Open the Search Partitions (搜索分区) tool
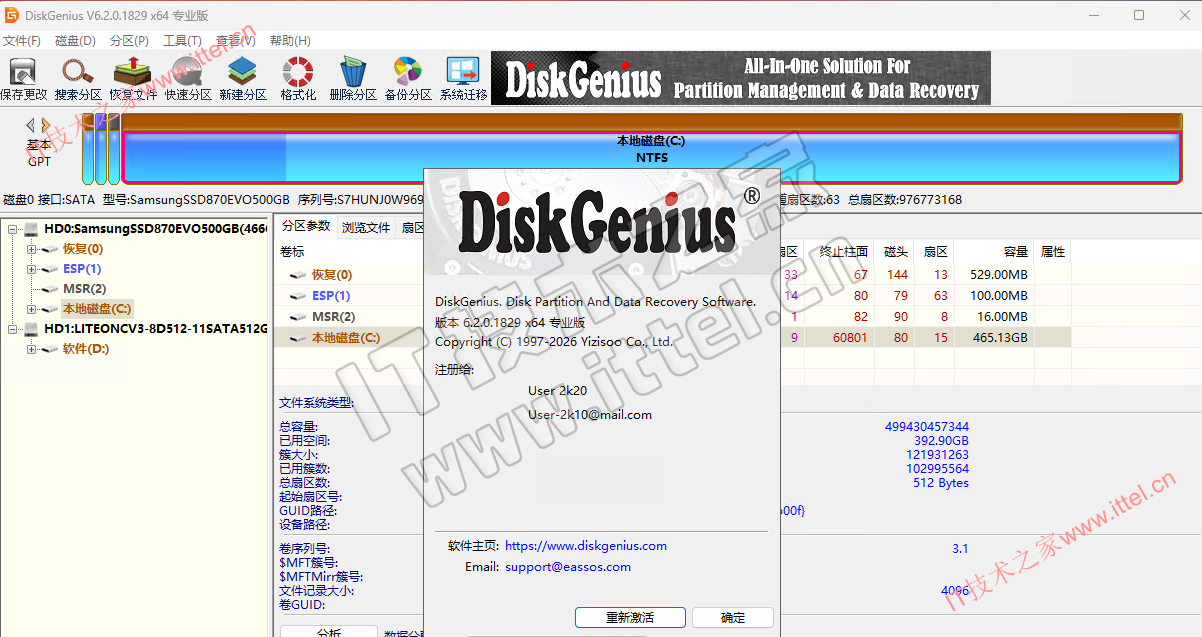The height and width of the screenshot is (637, 1202). coord(78,79)
